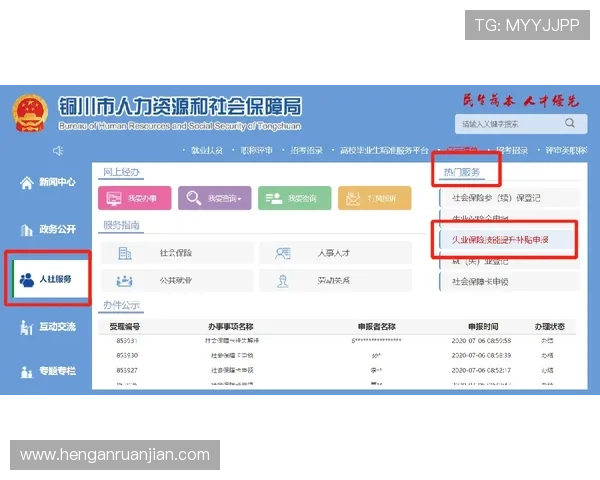Open the 评审类职称 top link
This screenshot has height=480, width=600.
tap(566, 150)
